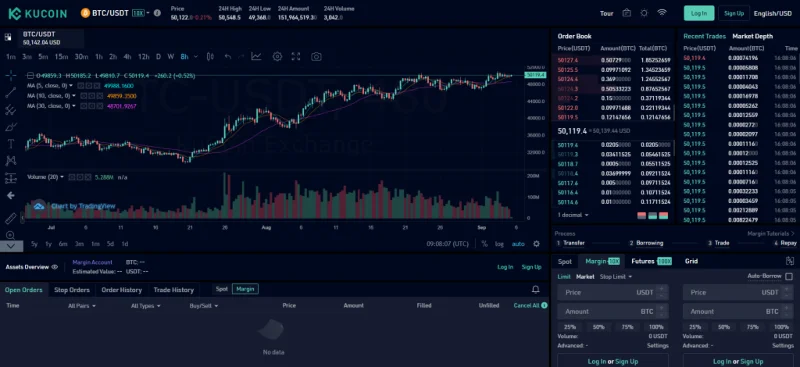Screen dimensions: 800x367
Task: Click the notification bell icon in orders panel
Action: (535, 289)
